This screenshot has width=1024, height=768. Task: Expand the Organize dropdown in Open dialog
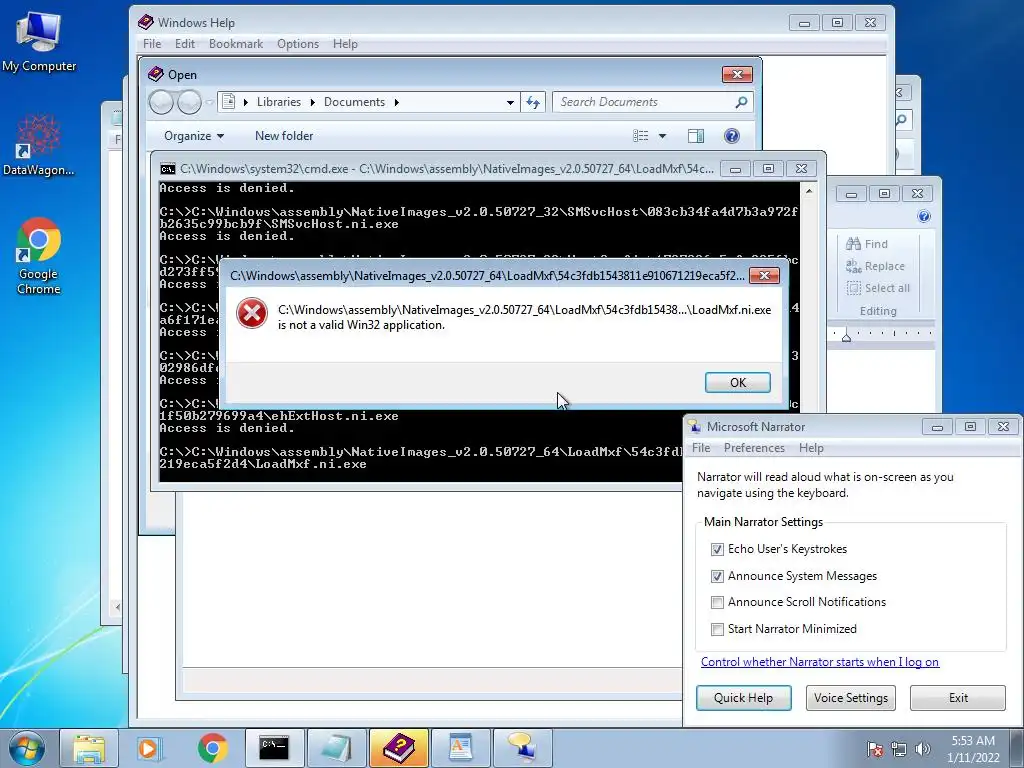194,136
